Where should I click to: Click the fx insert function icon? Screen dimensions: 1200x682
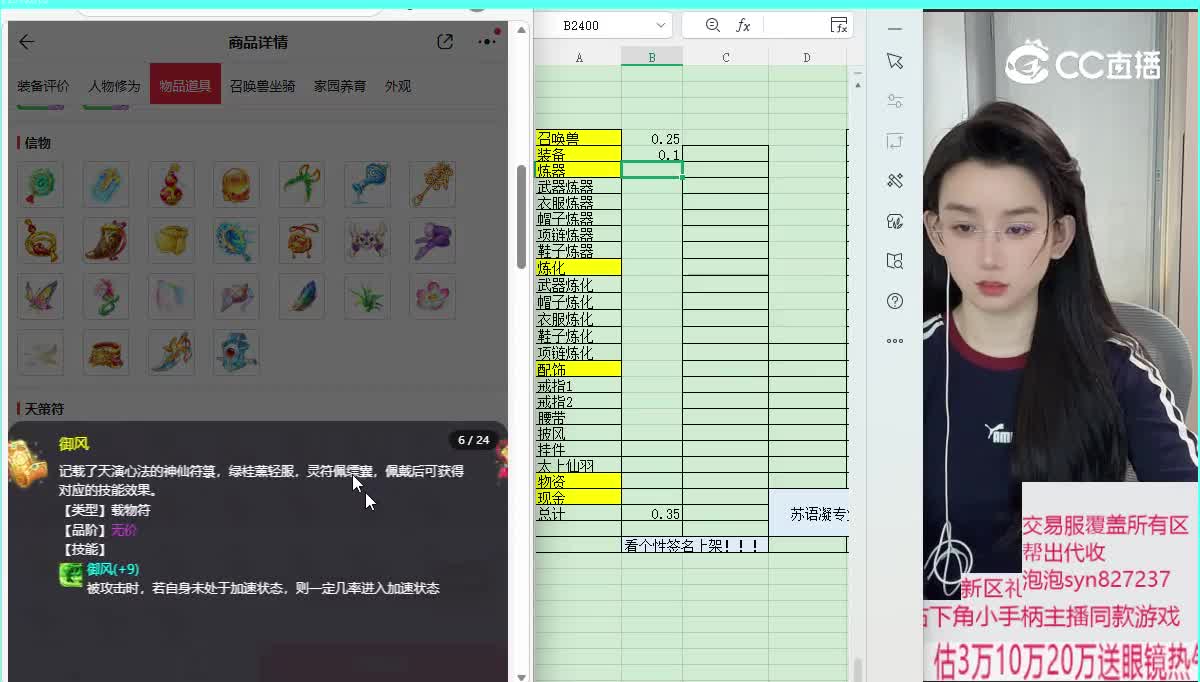[x=743, y=26]
